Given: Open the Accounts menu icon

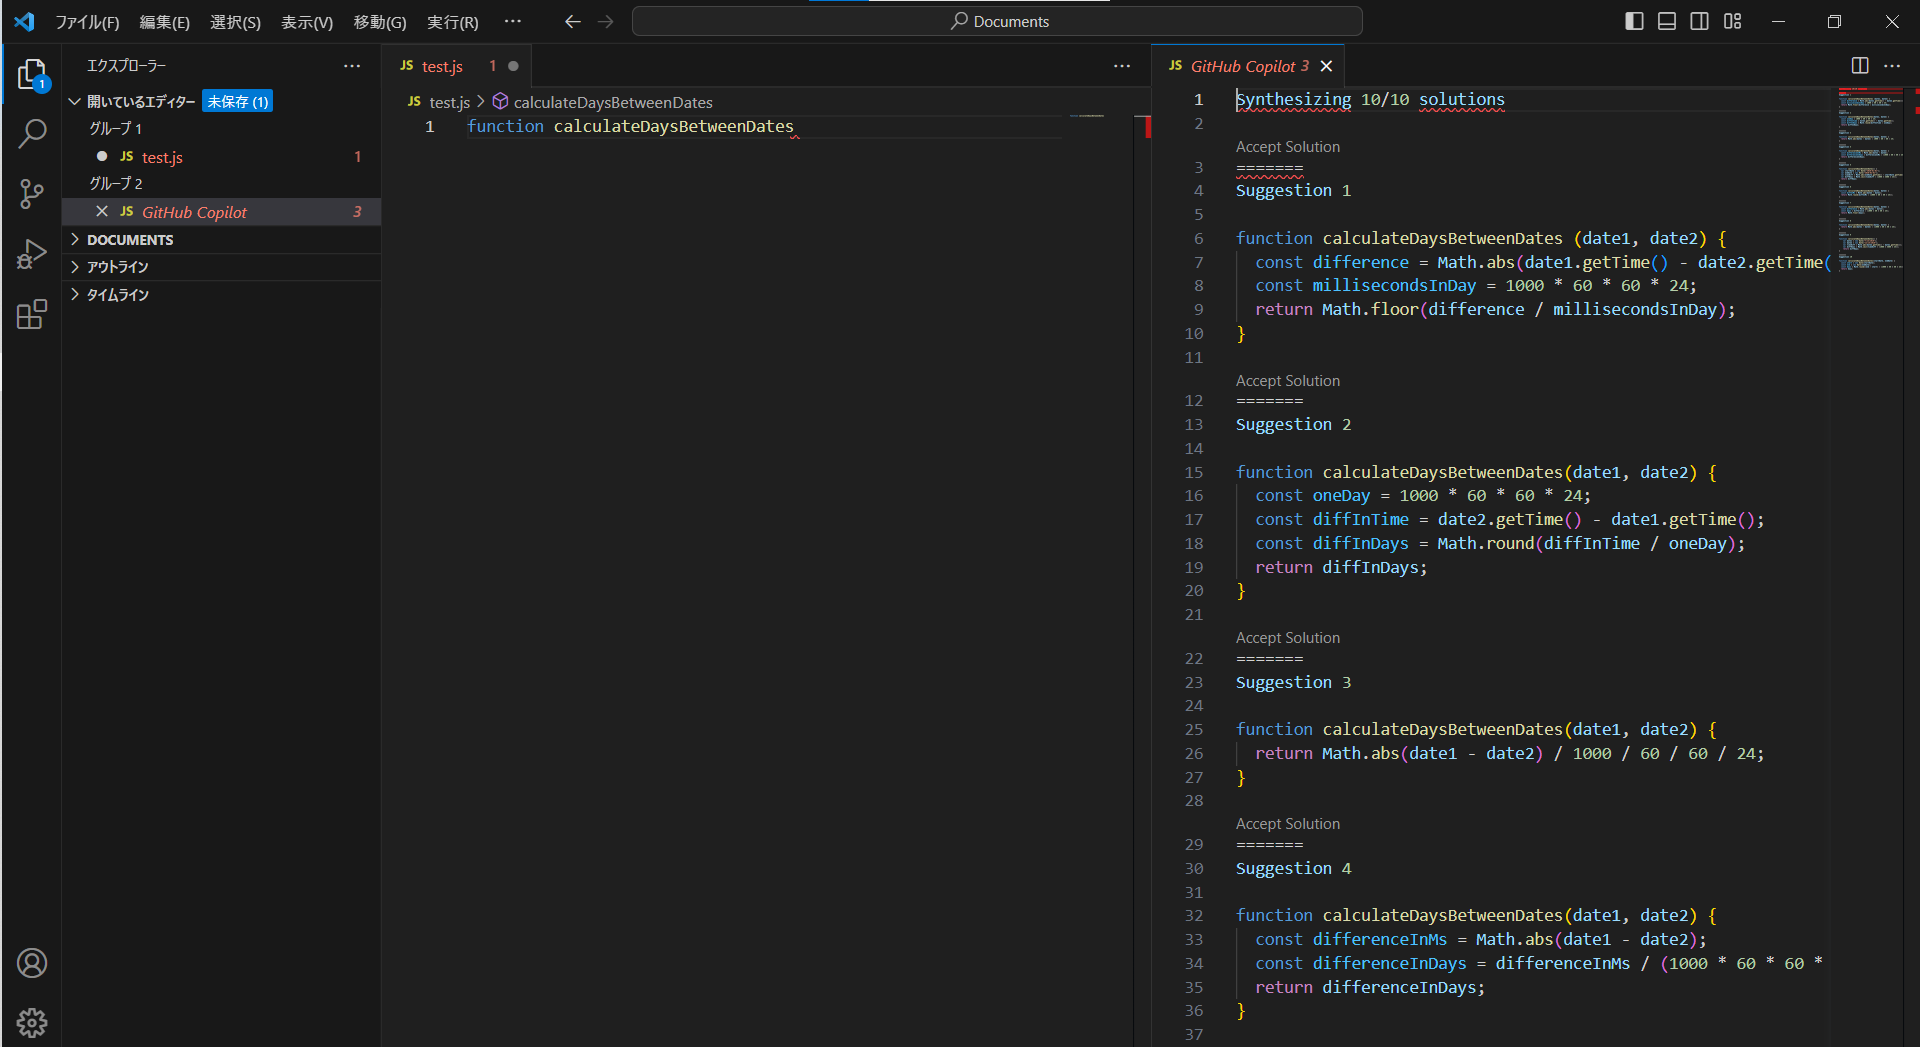Looking at the screenshot, I should pyautogui.click(x=31, y=963).
